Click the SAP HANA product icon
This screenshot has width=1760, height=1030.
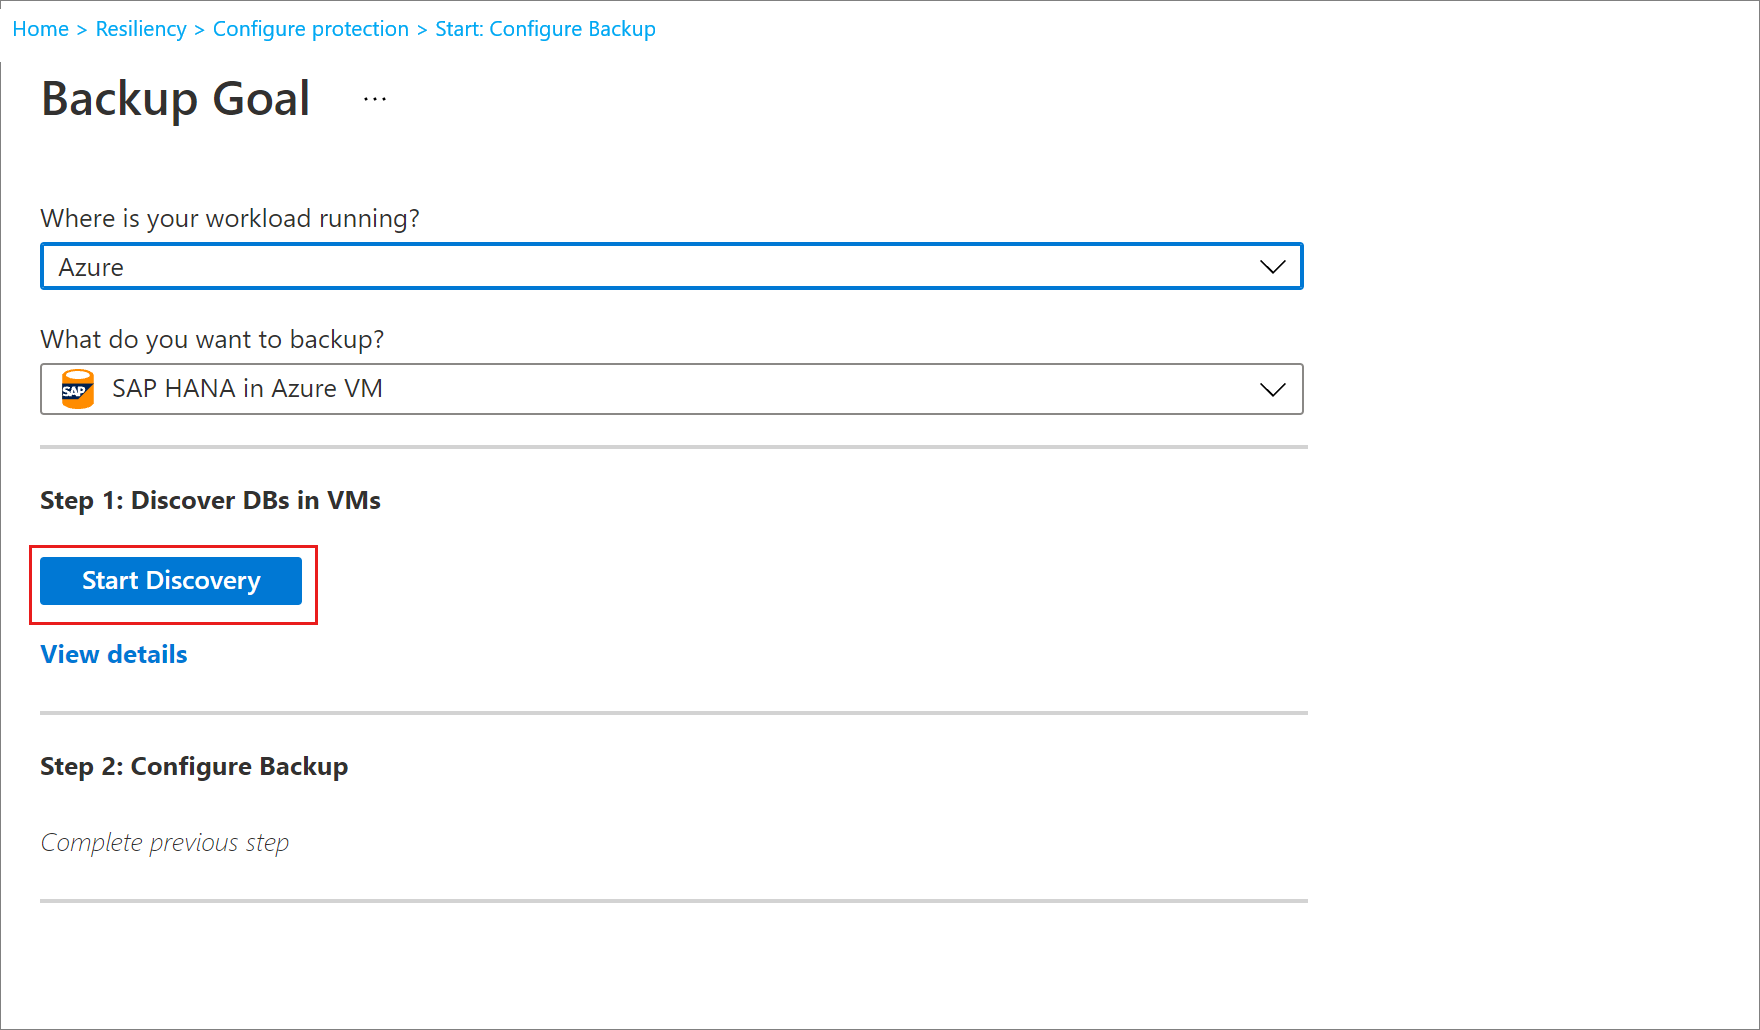pyautogui.click(x=76, y=389)
